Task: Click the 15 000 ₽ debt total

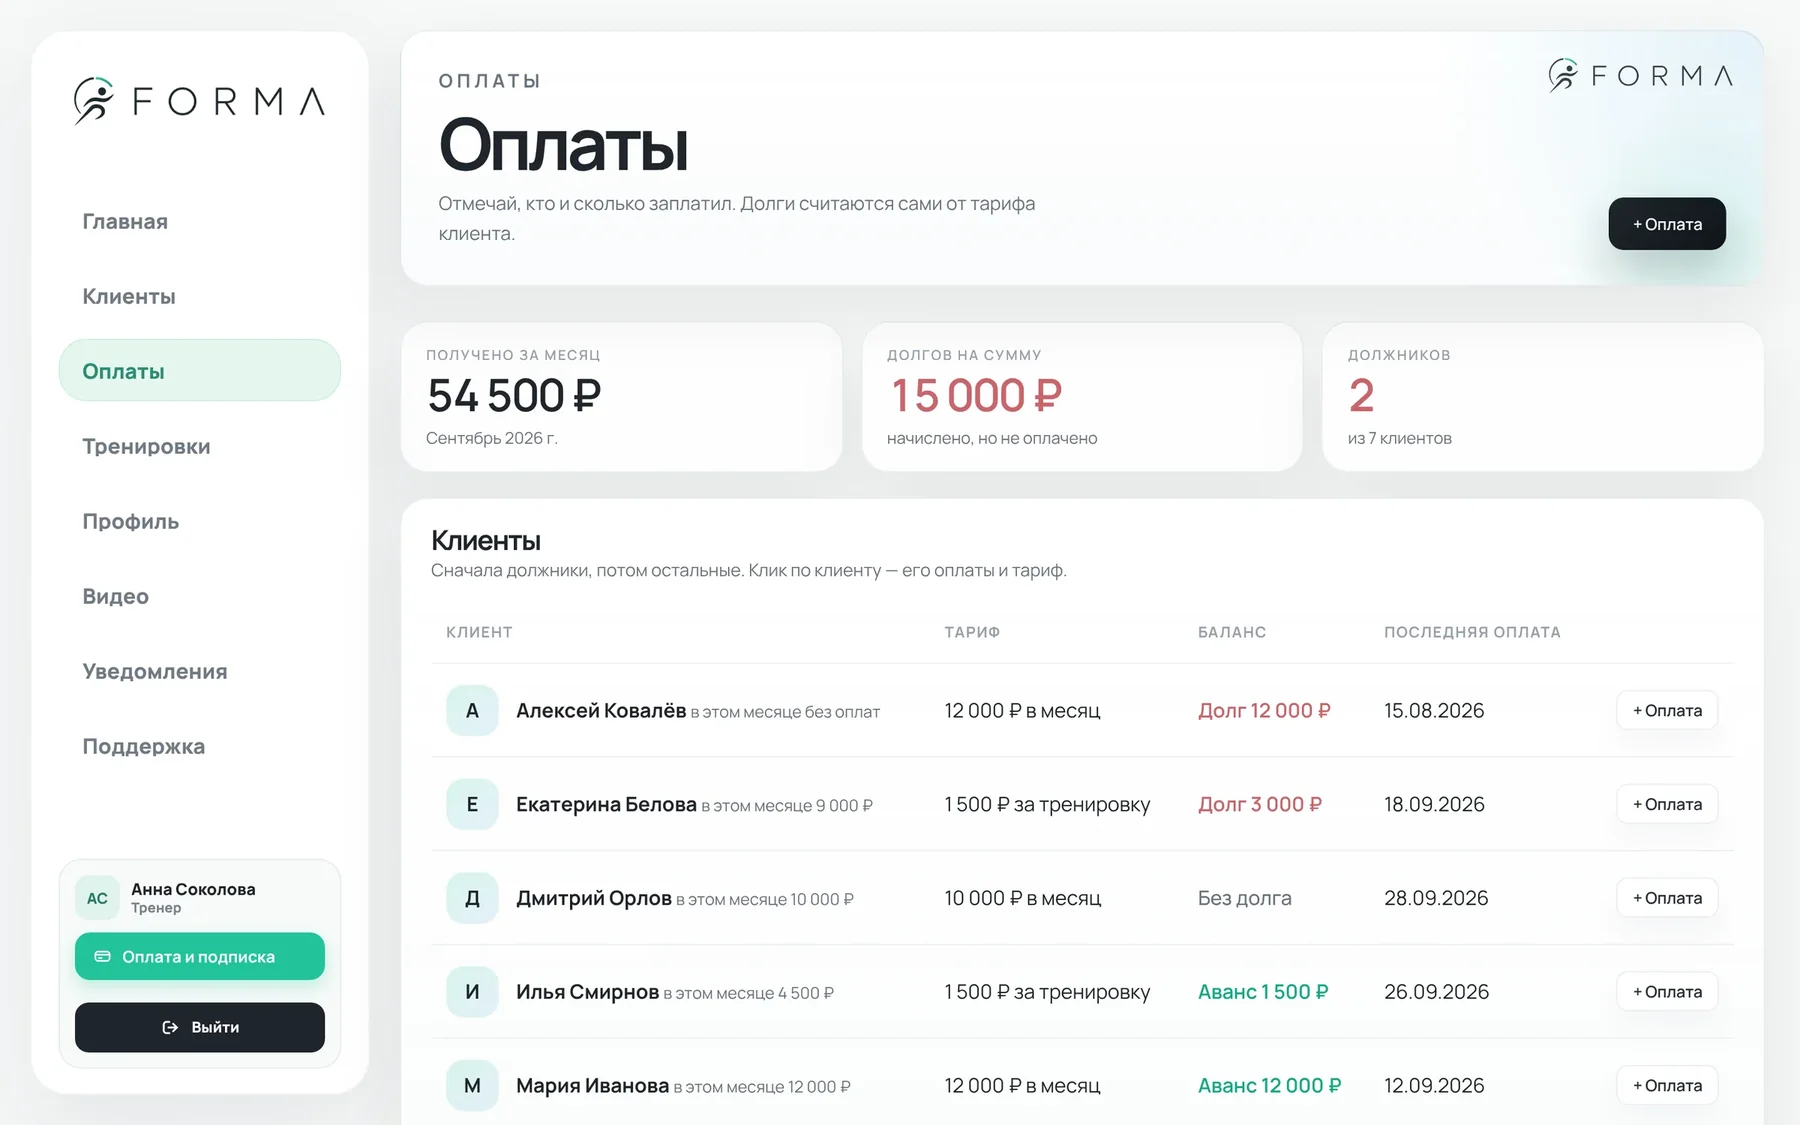Action: click(x=976, y=396)
